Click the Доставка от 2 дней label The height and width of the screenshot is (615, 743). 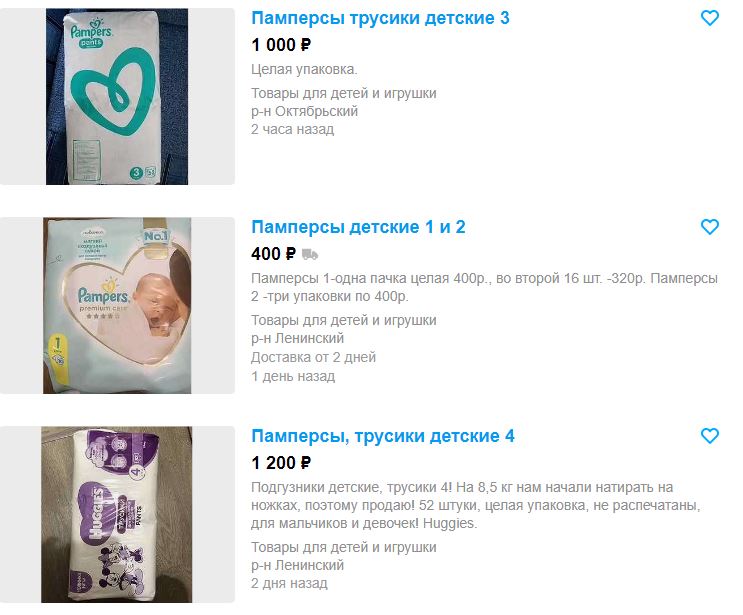[313, 357]
